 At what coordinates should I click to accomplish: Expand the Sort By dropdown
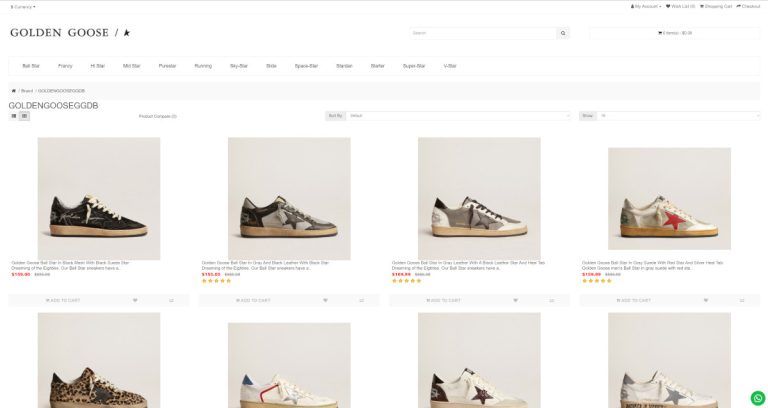point(458,116)
